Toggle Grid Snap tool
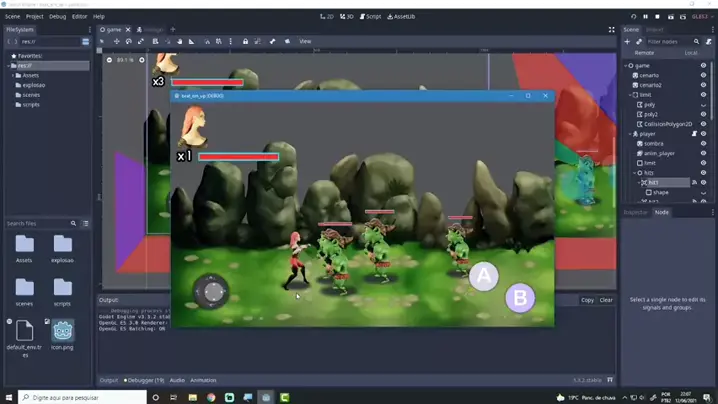718x404 pixels. pyautogui.click(x=219, y=41)
